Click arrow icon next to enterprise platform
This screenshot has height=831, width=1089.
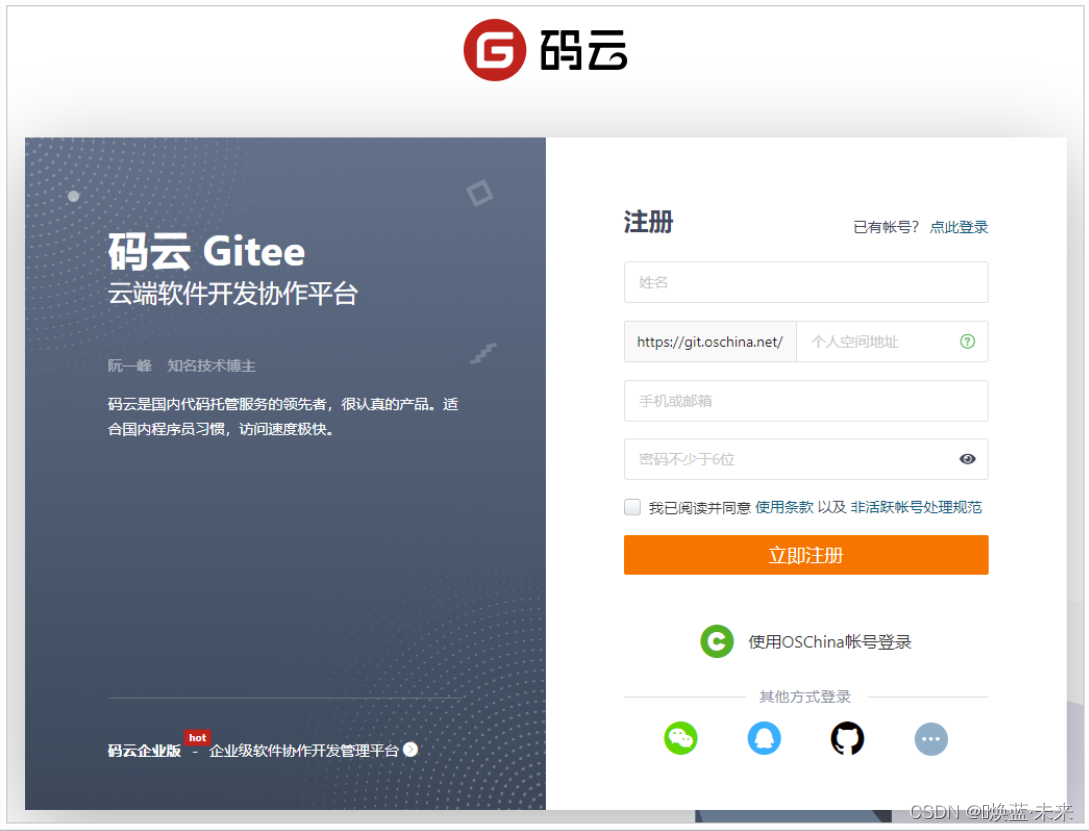tap(410, 750)
